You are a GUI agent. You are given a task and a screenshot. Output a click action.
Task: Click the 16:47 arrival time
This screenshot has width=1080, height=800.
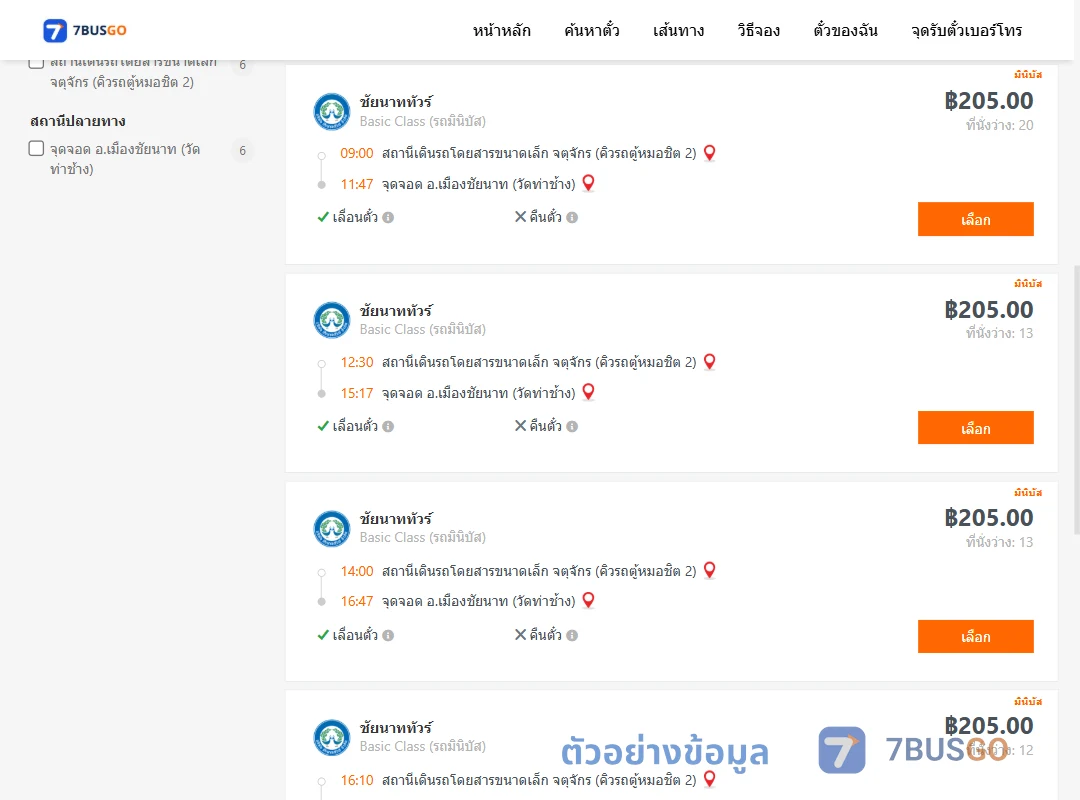pos(357,602)
